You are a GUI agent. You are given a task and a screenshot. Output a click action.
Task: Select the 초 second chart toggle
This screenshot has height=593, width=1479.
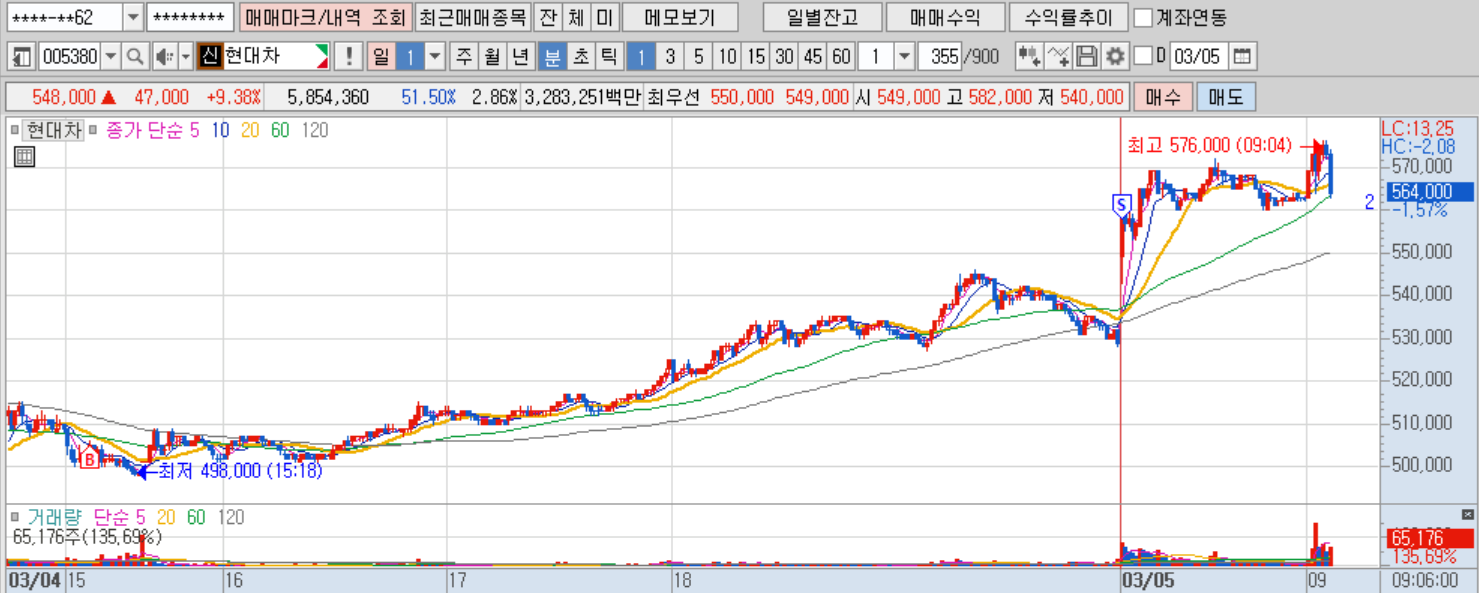tap(580, 56)
